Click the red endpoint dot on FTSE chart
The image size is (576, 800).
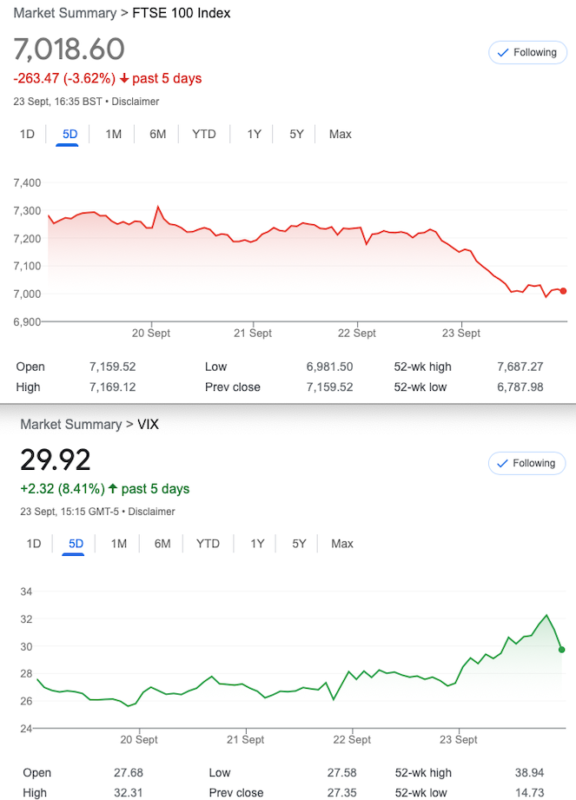click(x=563, y=291)
